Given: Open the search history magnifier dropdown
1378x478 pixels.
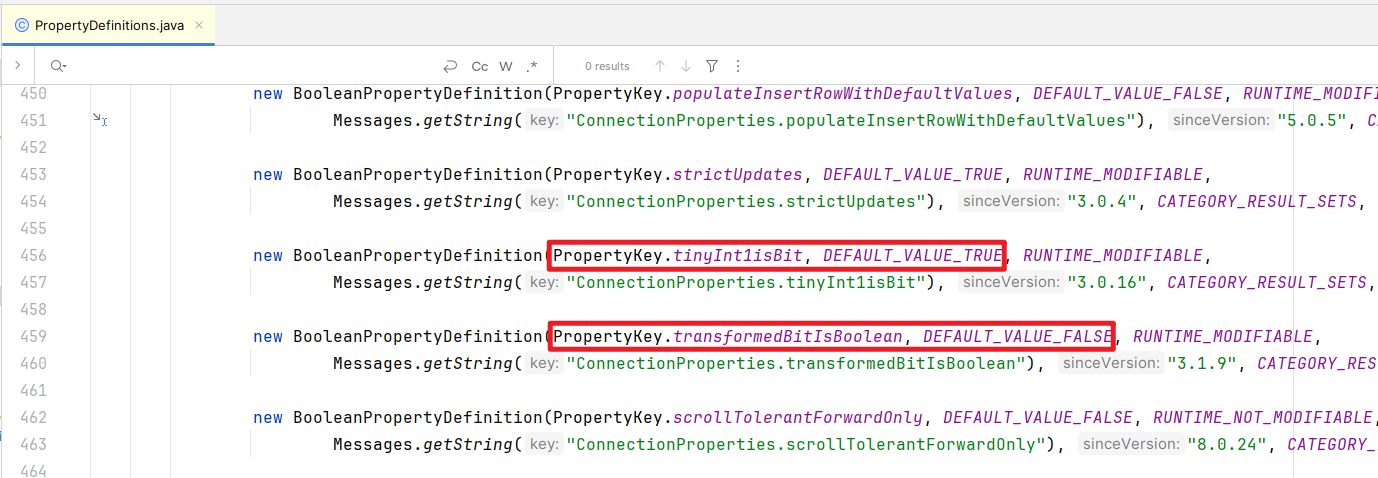Looking at the screenshot, I should (57, 66).
